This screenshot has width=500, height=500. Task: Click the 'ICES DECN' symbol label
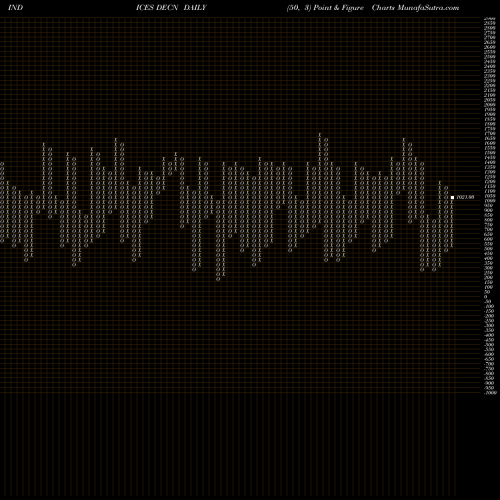[x=157, y=8]
